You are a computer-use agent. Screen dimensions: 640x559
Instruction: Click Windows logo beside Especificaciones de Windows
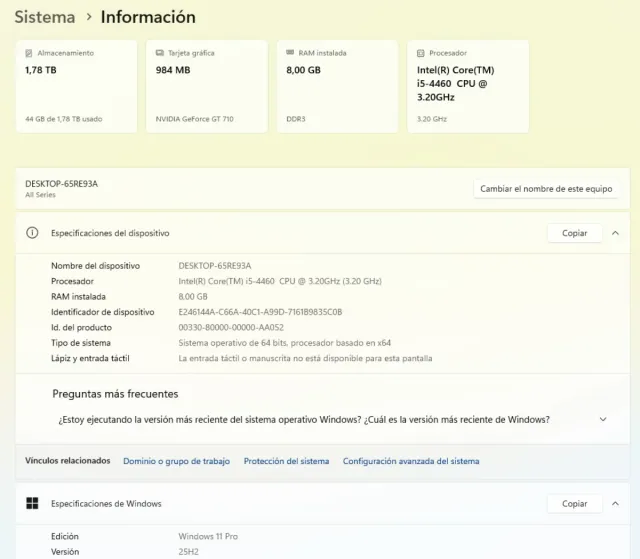tap(32, 503)
